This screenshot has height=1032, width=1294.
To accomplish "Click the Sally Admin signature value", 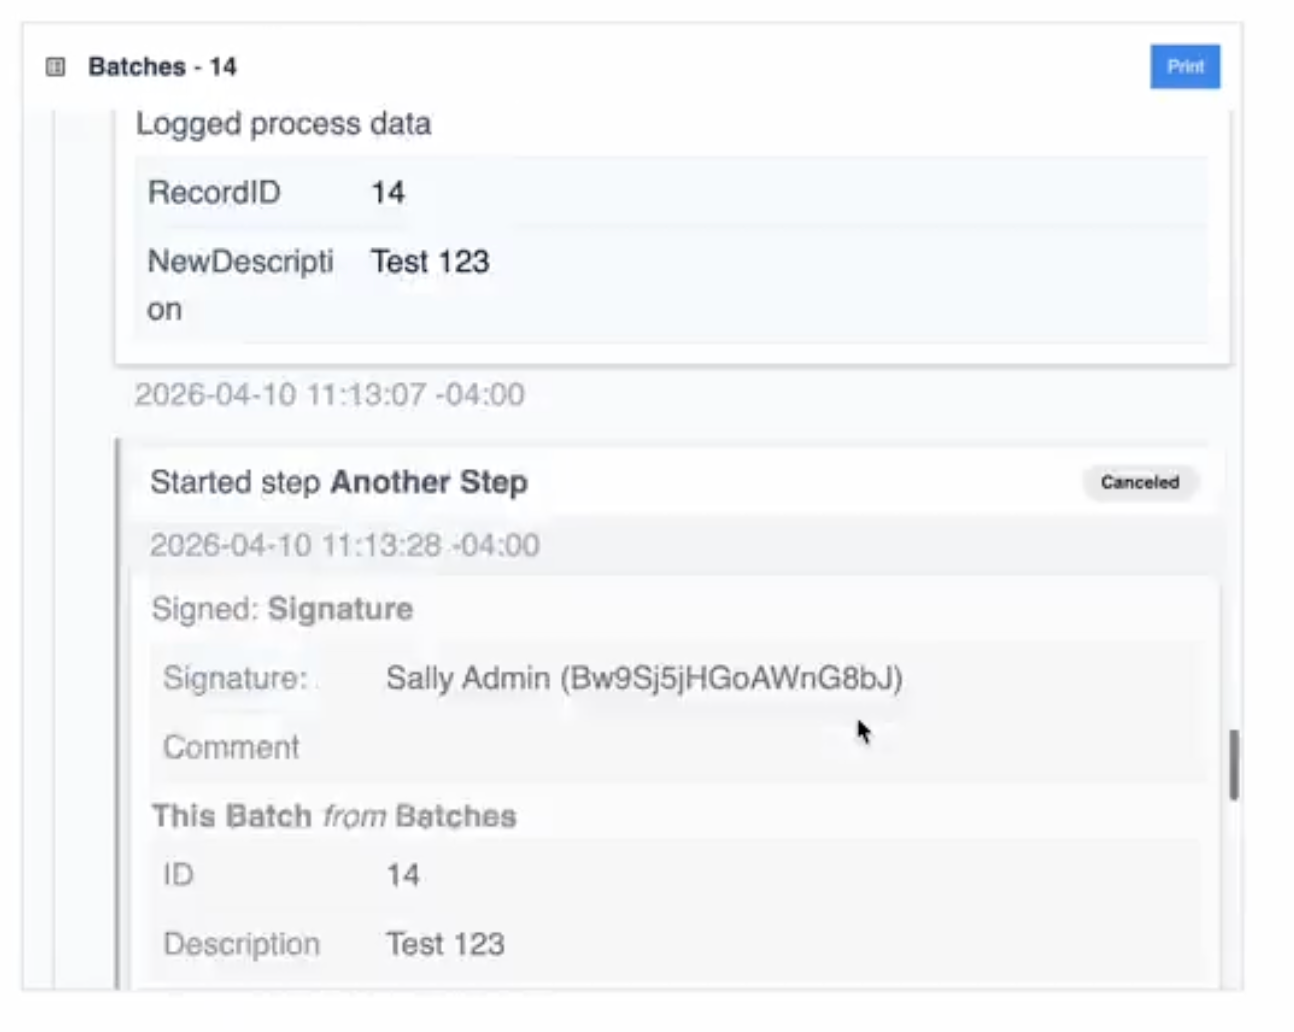I will pyautogui.click(x=644, y=678).
